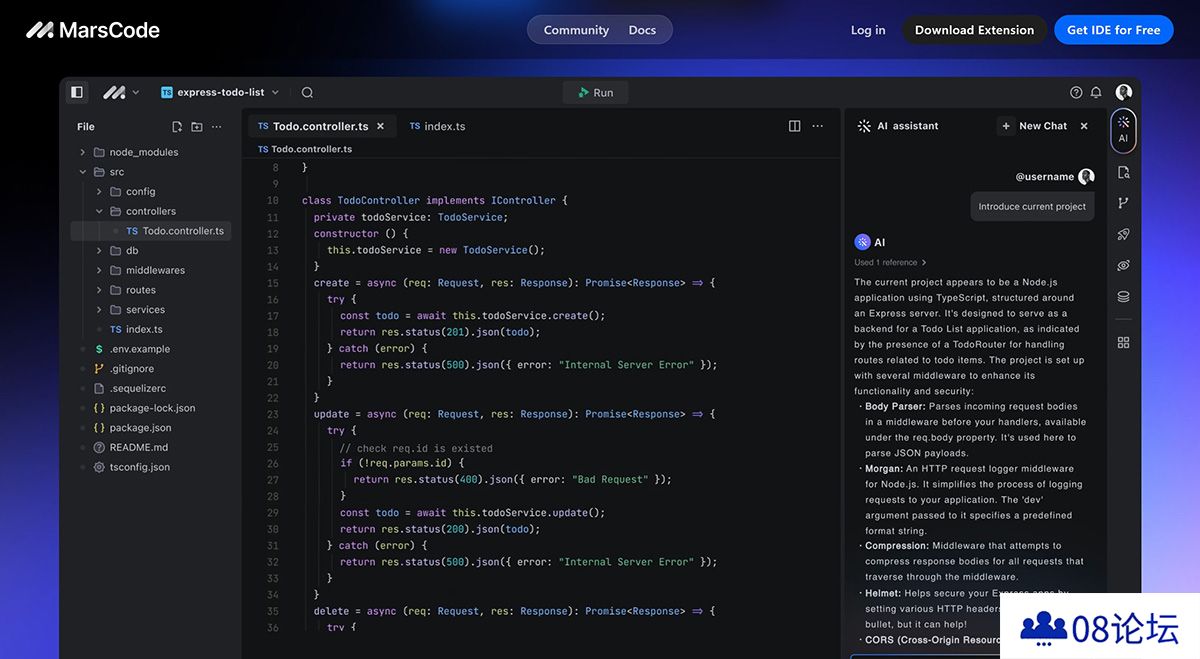This screenshot has width=1200, height=659.
Task: Expand the Used 1 reference link
Action: click(890, 262)
